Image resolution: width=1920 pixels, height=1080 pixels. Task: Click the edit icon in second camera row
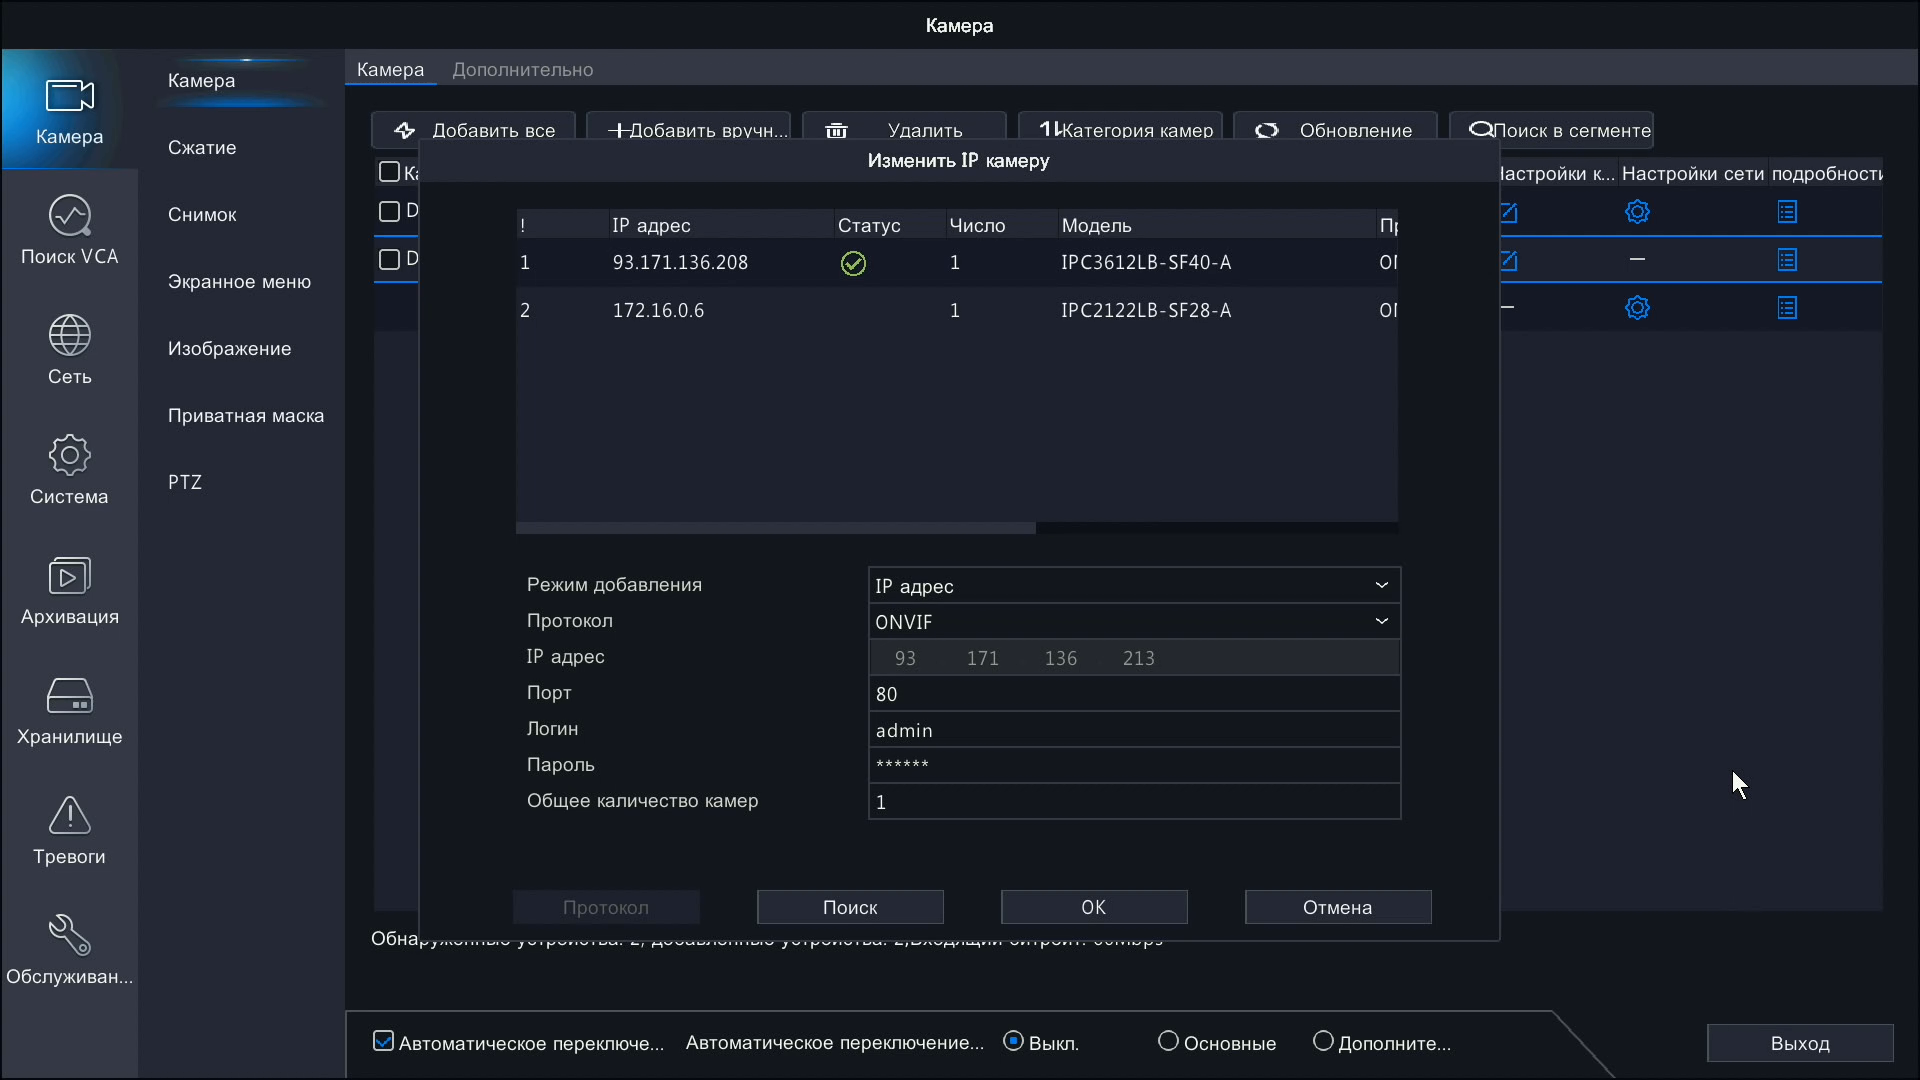point(1508,260)
